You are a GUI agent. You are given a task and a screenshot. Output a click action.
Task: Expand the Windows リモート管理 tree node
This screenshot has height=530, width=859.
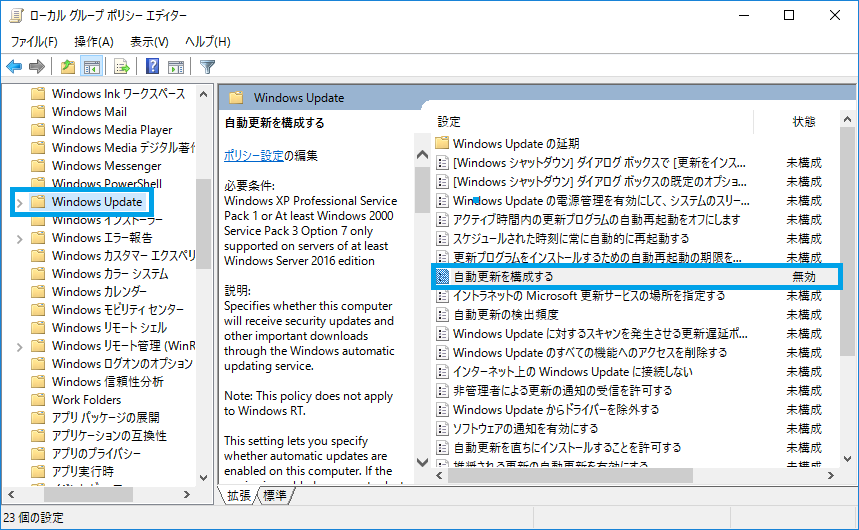tap(20, 347)
